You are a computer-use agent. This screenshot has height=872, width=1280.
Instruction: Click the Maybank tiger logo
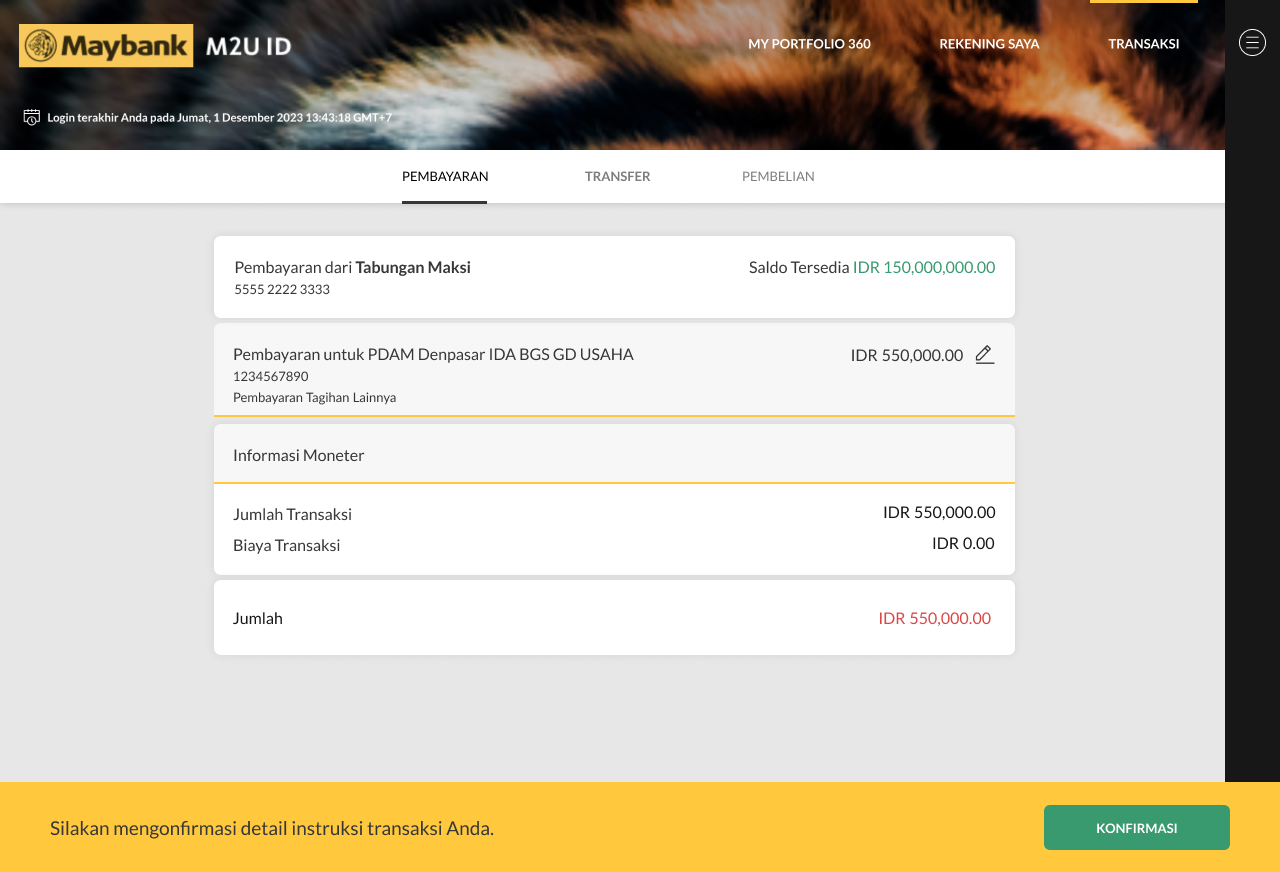click(x=41, y=46)
